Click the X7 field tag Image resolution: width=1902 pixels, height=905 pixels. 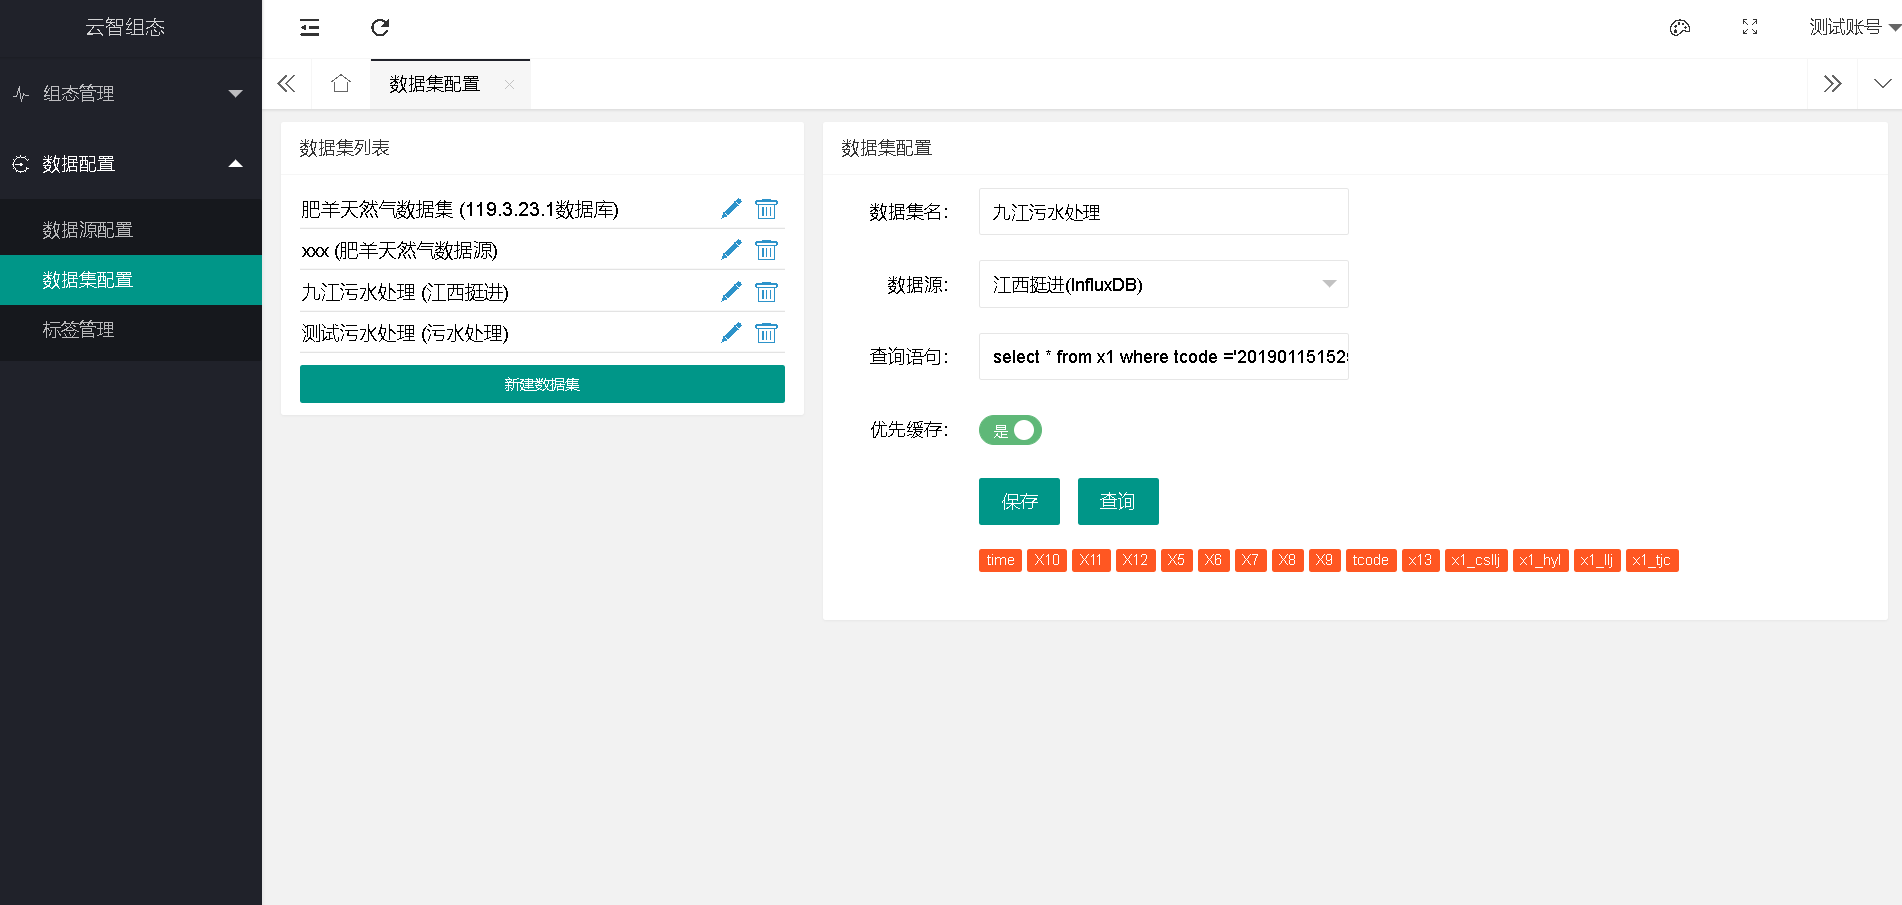1251,560
